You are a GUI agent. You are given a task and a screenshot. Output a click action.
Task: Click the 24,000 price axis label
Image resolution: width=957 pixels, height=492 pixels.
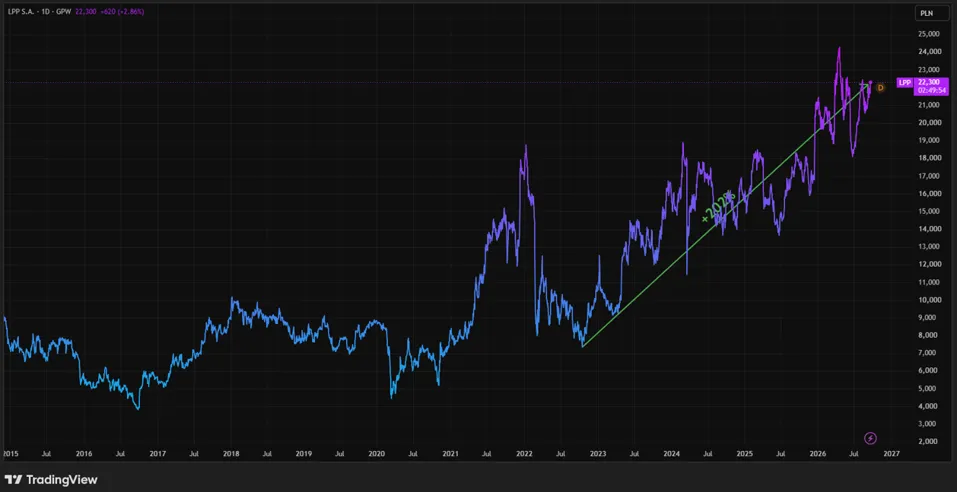928,52
